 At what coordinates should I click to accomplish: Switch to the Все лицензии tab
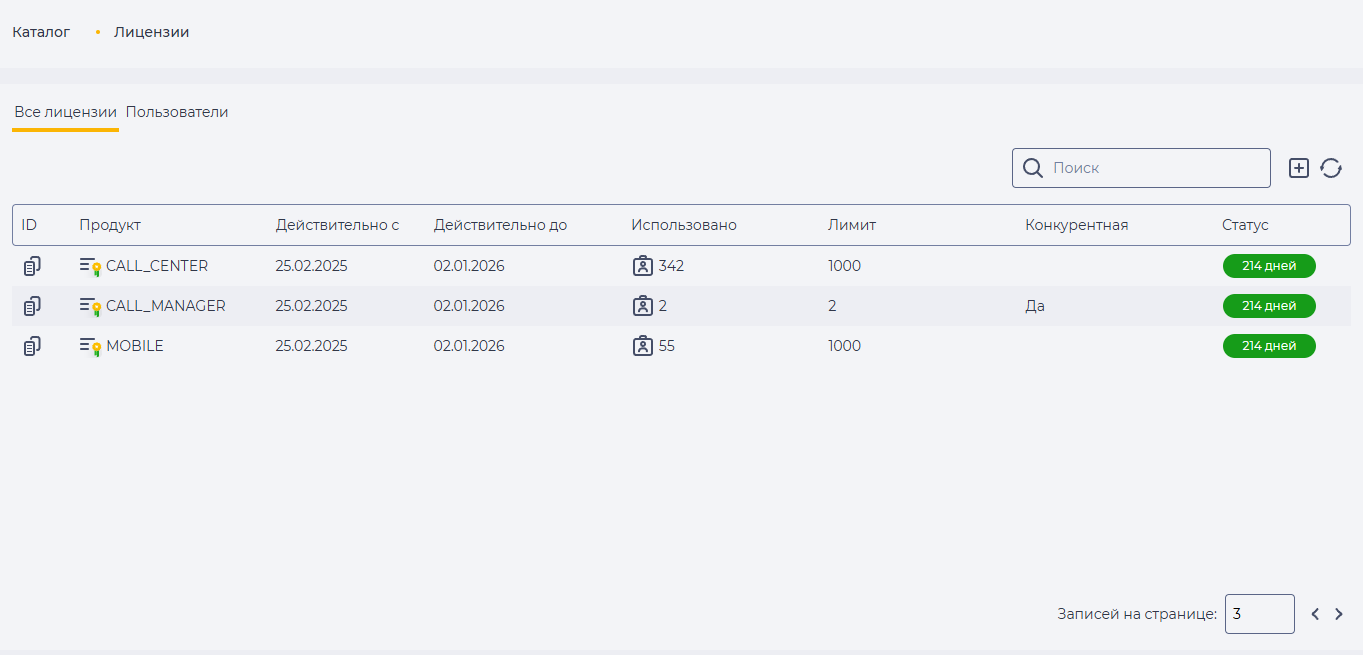click(65, 112)
